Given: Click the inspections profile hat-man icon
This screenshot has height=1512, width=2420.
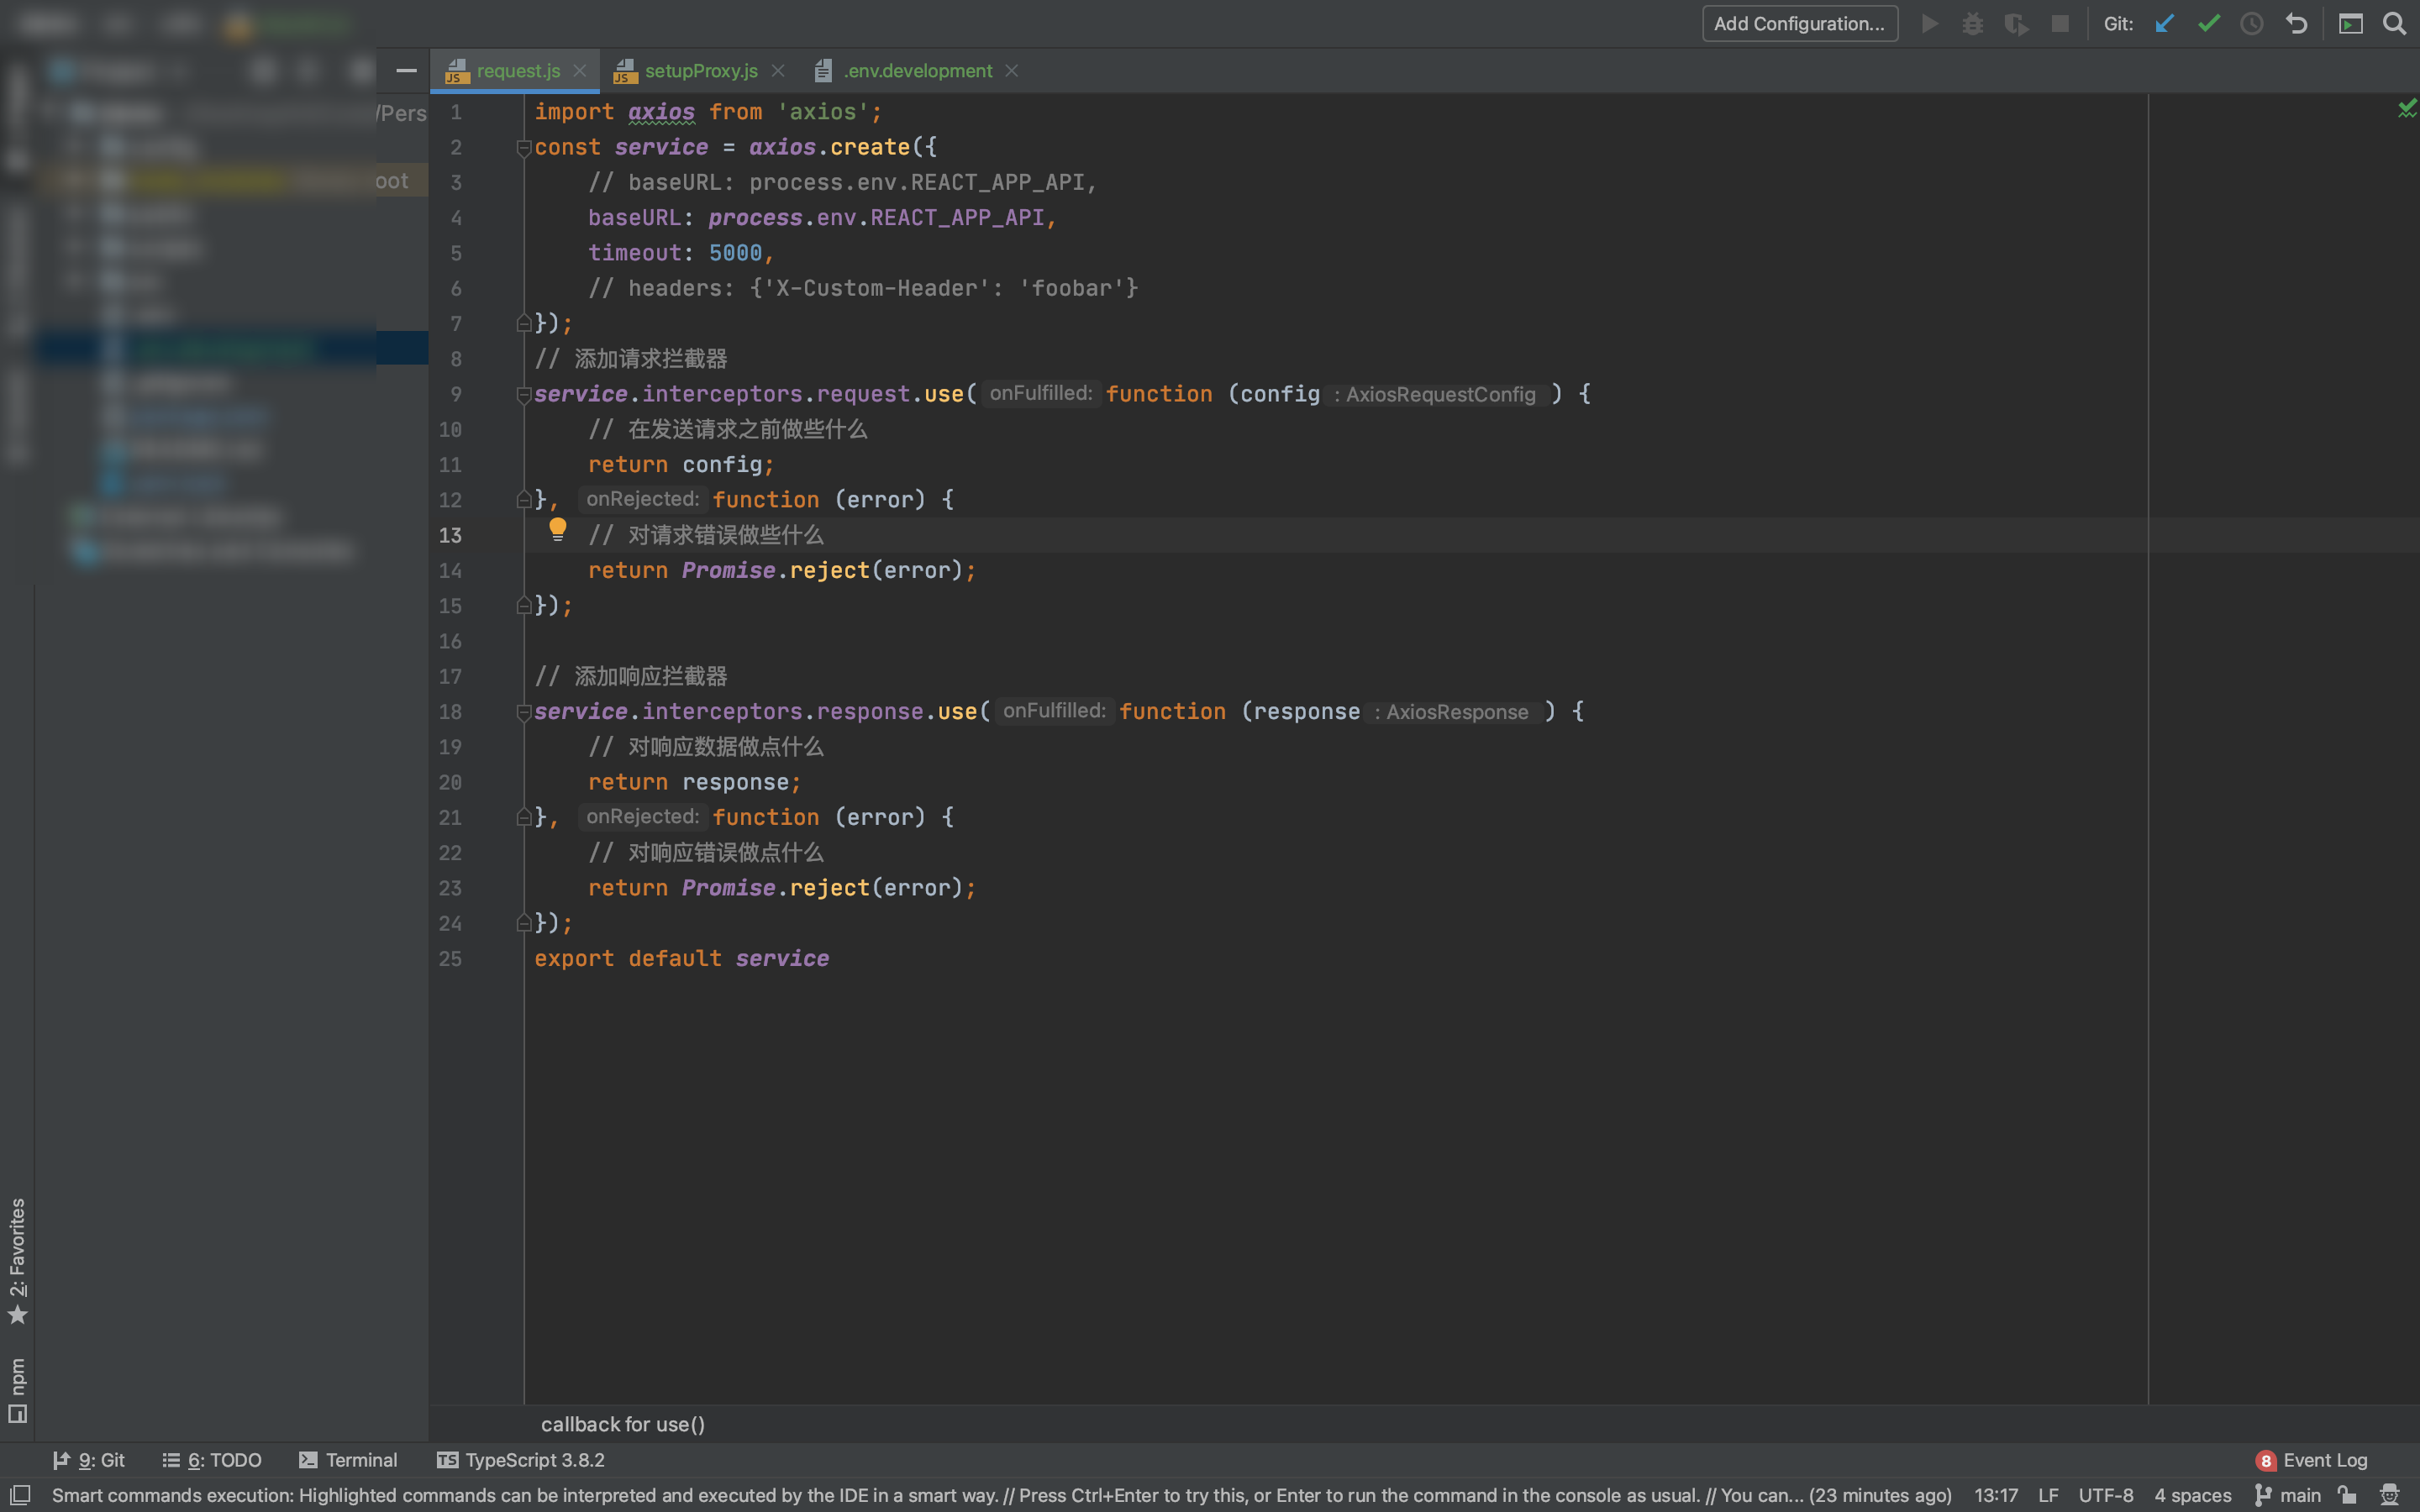Looking at the screenshot, I should pyautogui.click(x=2389, y=1495).
